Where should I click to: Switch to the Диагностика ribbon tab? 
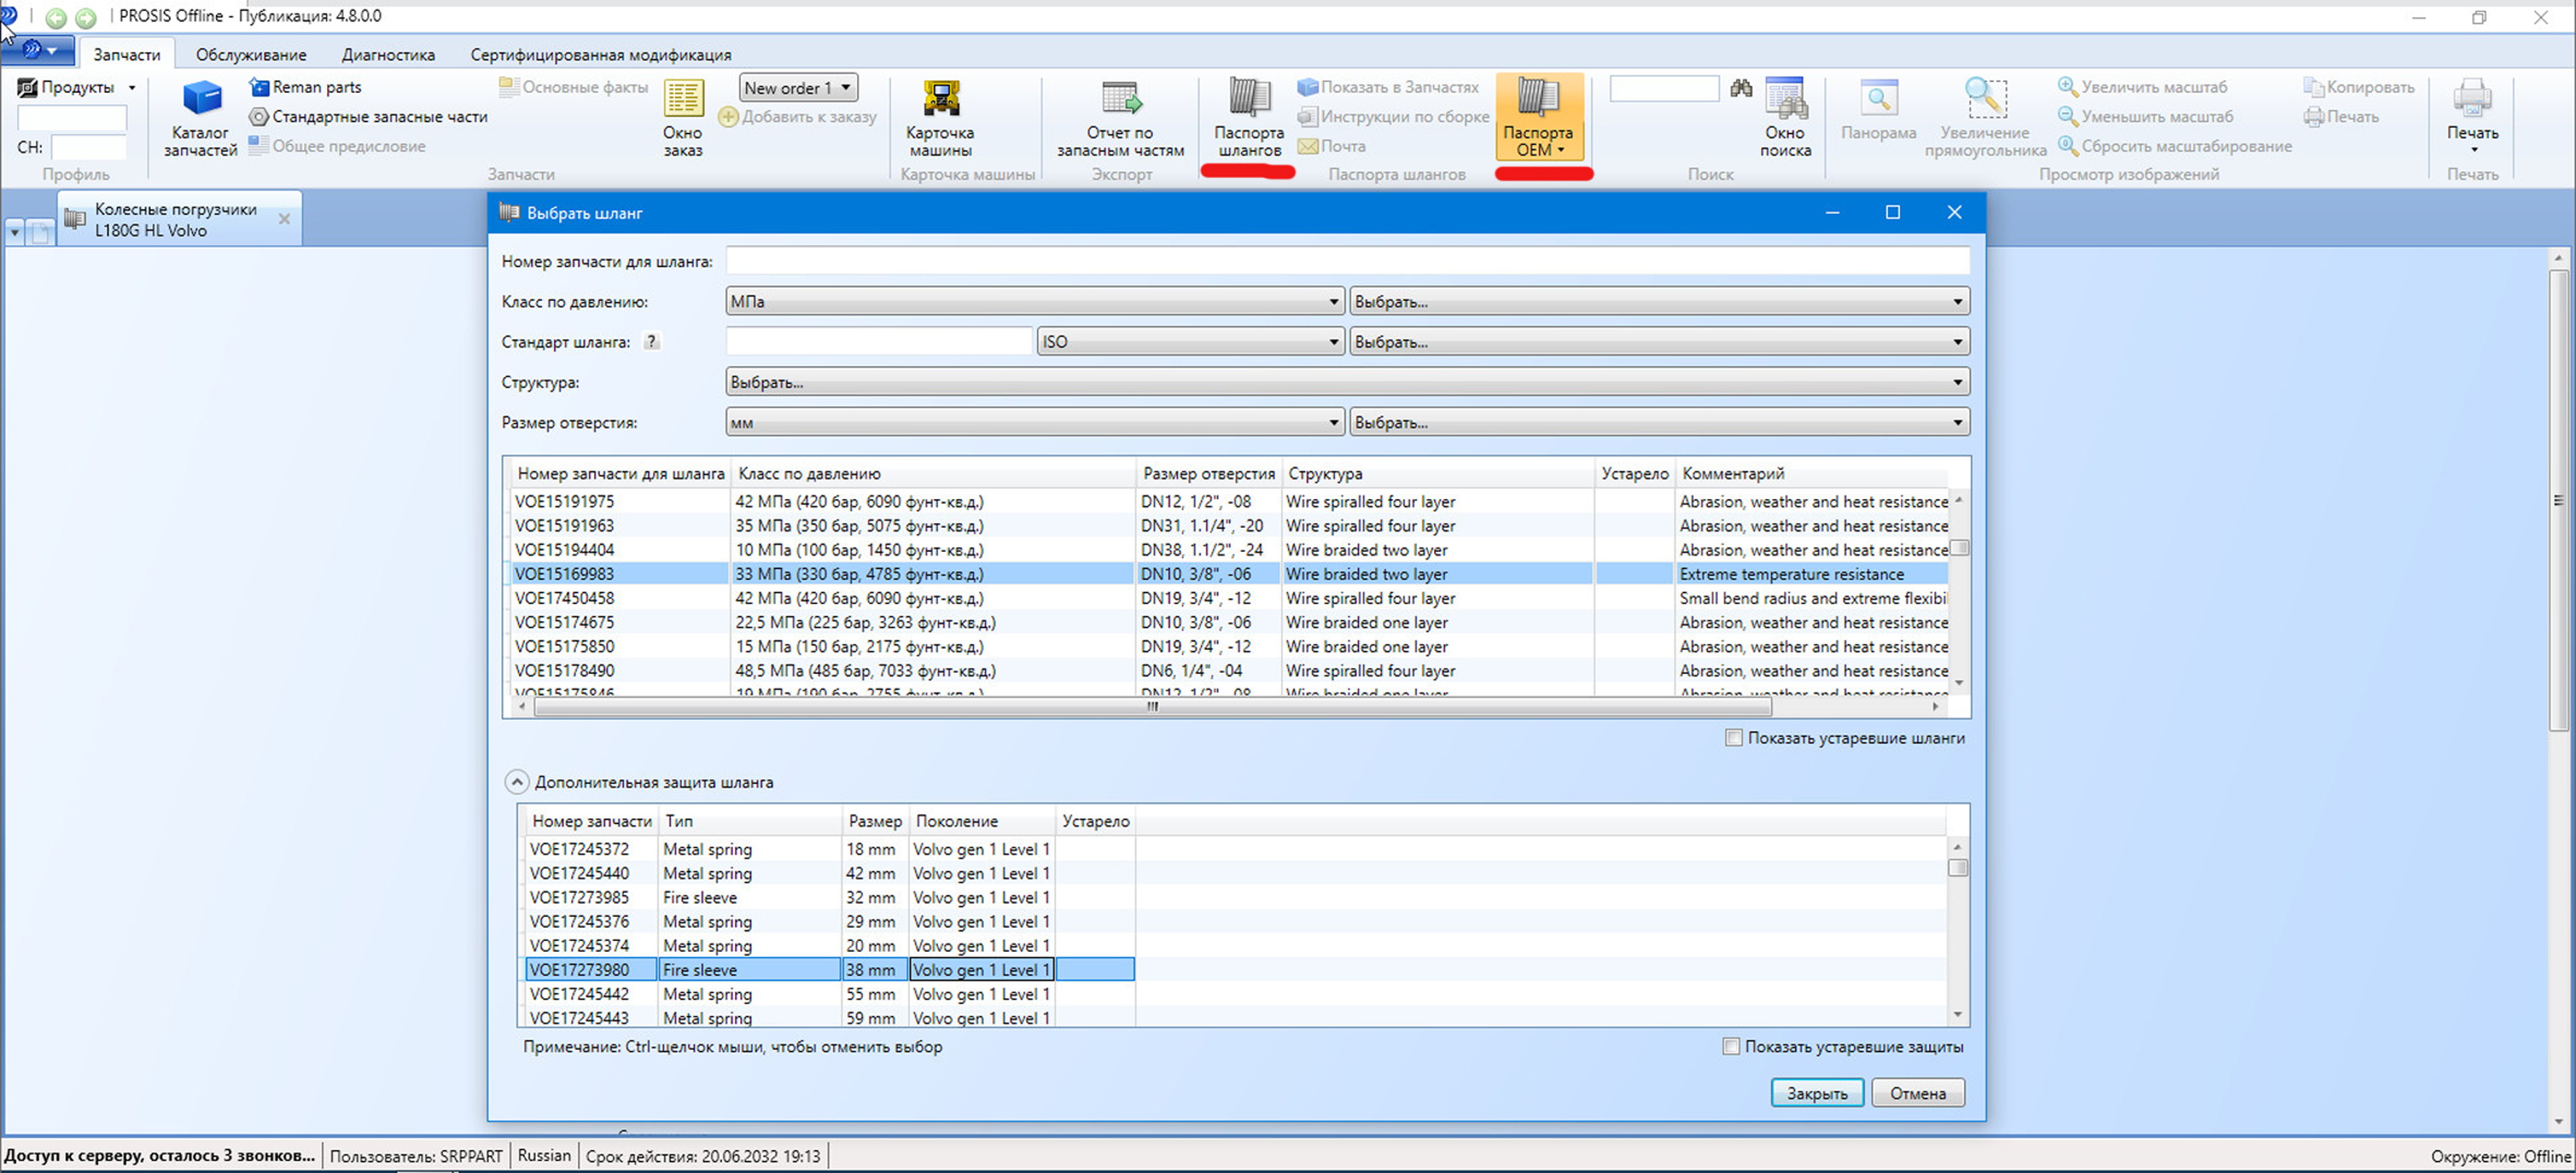(x=388, y=55)
